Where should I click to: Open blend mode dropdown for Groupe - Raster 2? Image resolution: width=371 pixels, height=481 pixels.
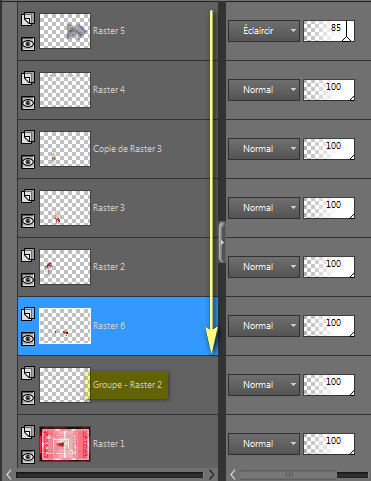264,385
